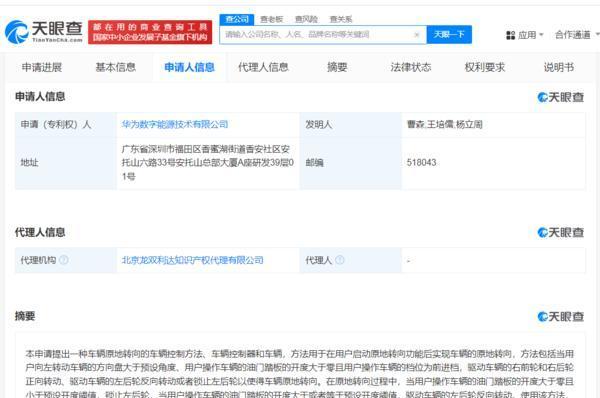Open the 应用 grid icon
This screenshot has height=398, width=600.
[510, 35]
